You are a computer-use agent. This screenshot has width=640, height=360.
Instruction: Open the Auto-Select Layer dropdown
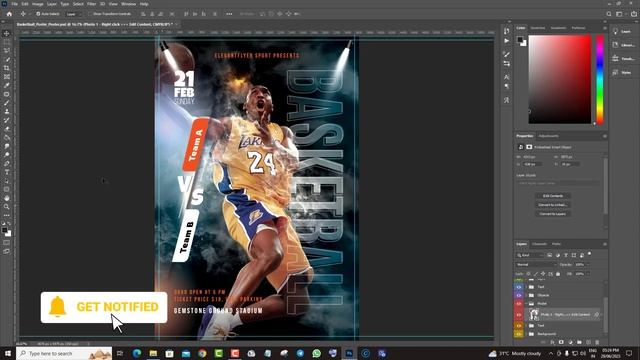point(73,14)
